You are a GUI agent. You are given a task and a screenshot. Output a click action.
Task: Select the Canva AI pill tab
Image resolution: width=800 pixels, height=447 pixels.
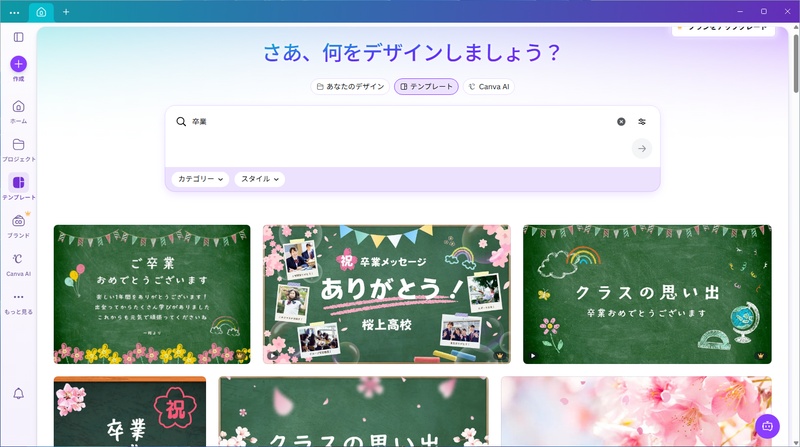pos(489,87)
